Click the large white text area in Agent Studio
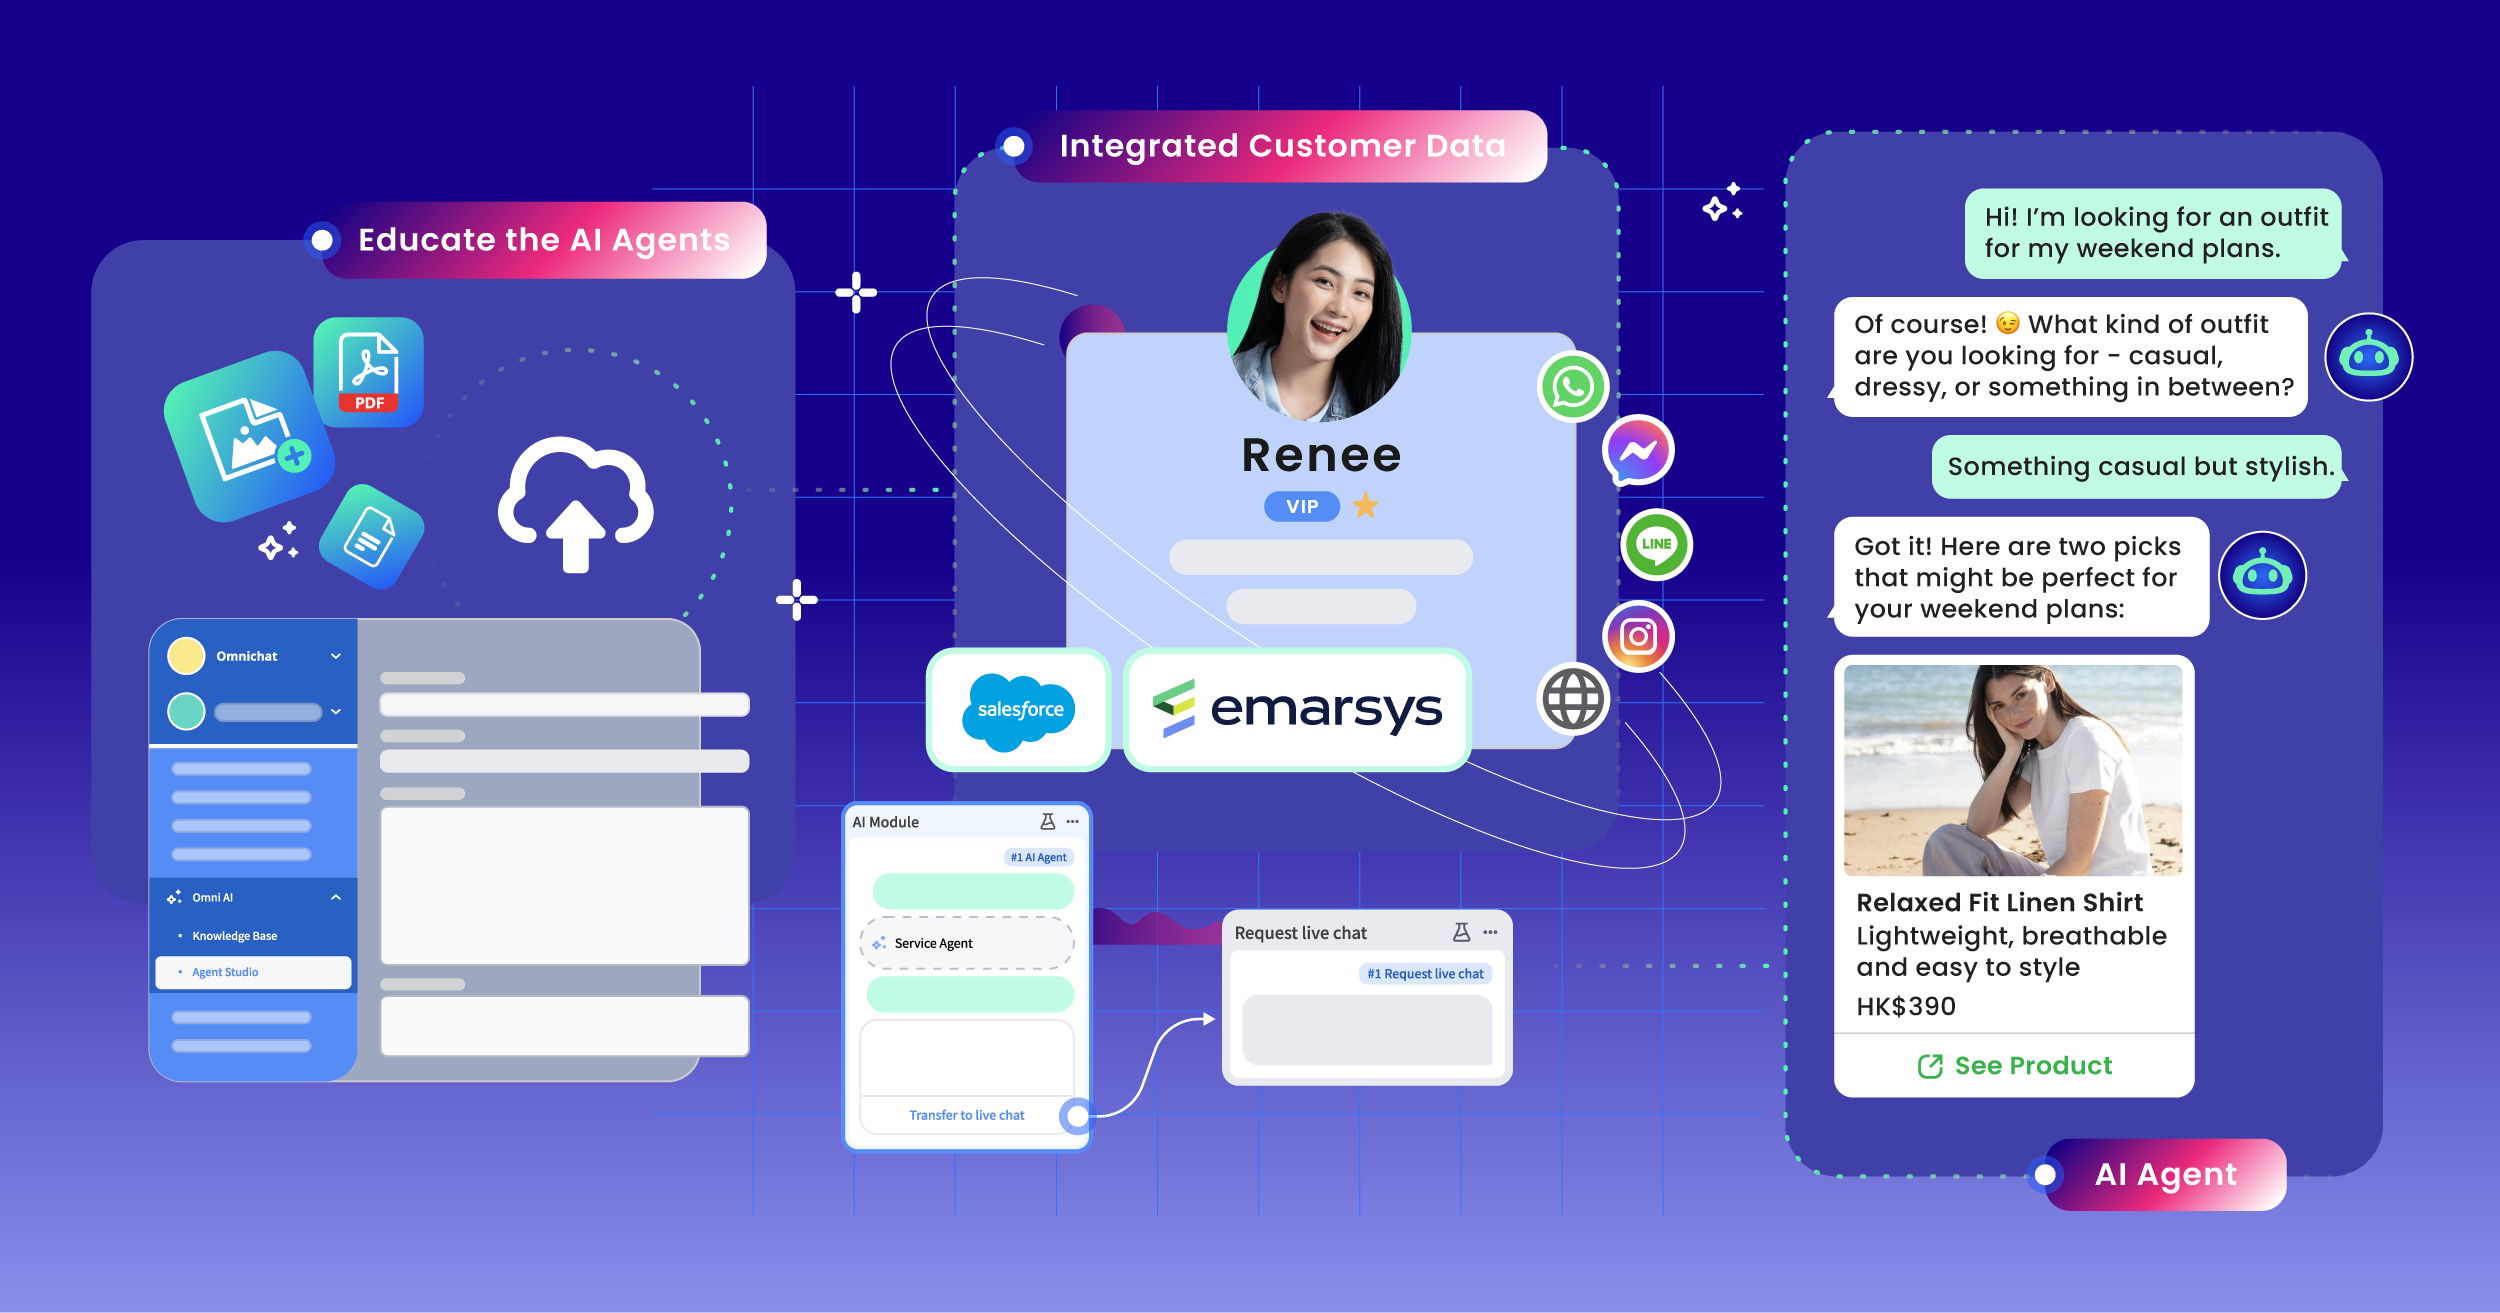This screenshot has width=2500, height=1313. coord(565,885)
